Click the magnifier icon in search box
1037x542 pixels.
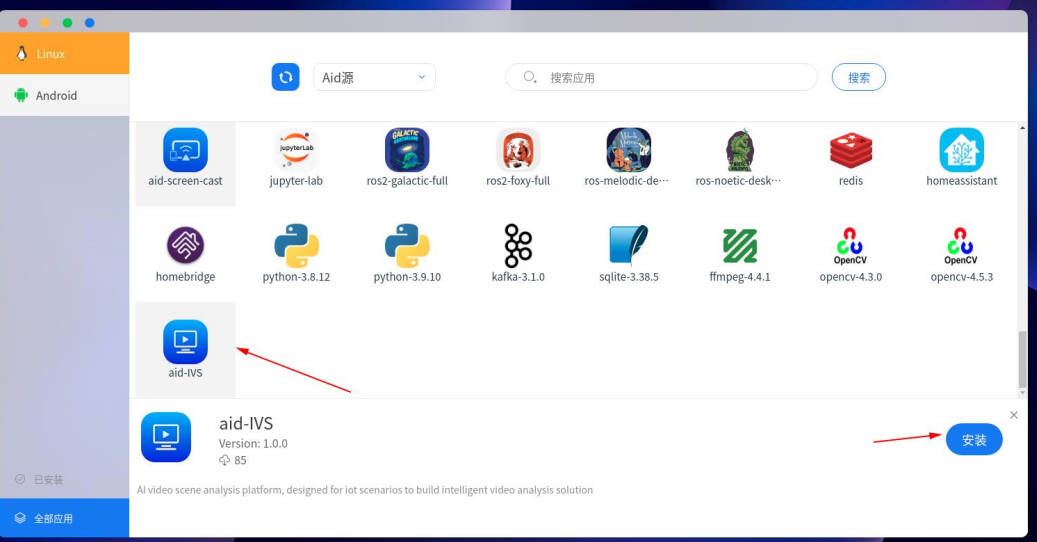(530, 77)
